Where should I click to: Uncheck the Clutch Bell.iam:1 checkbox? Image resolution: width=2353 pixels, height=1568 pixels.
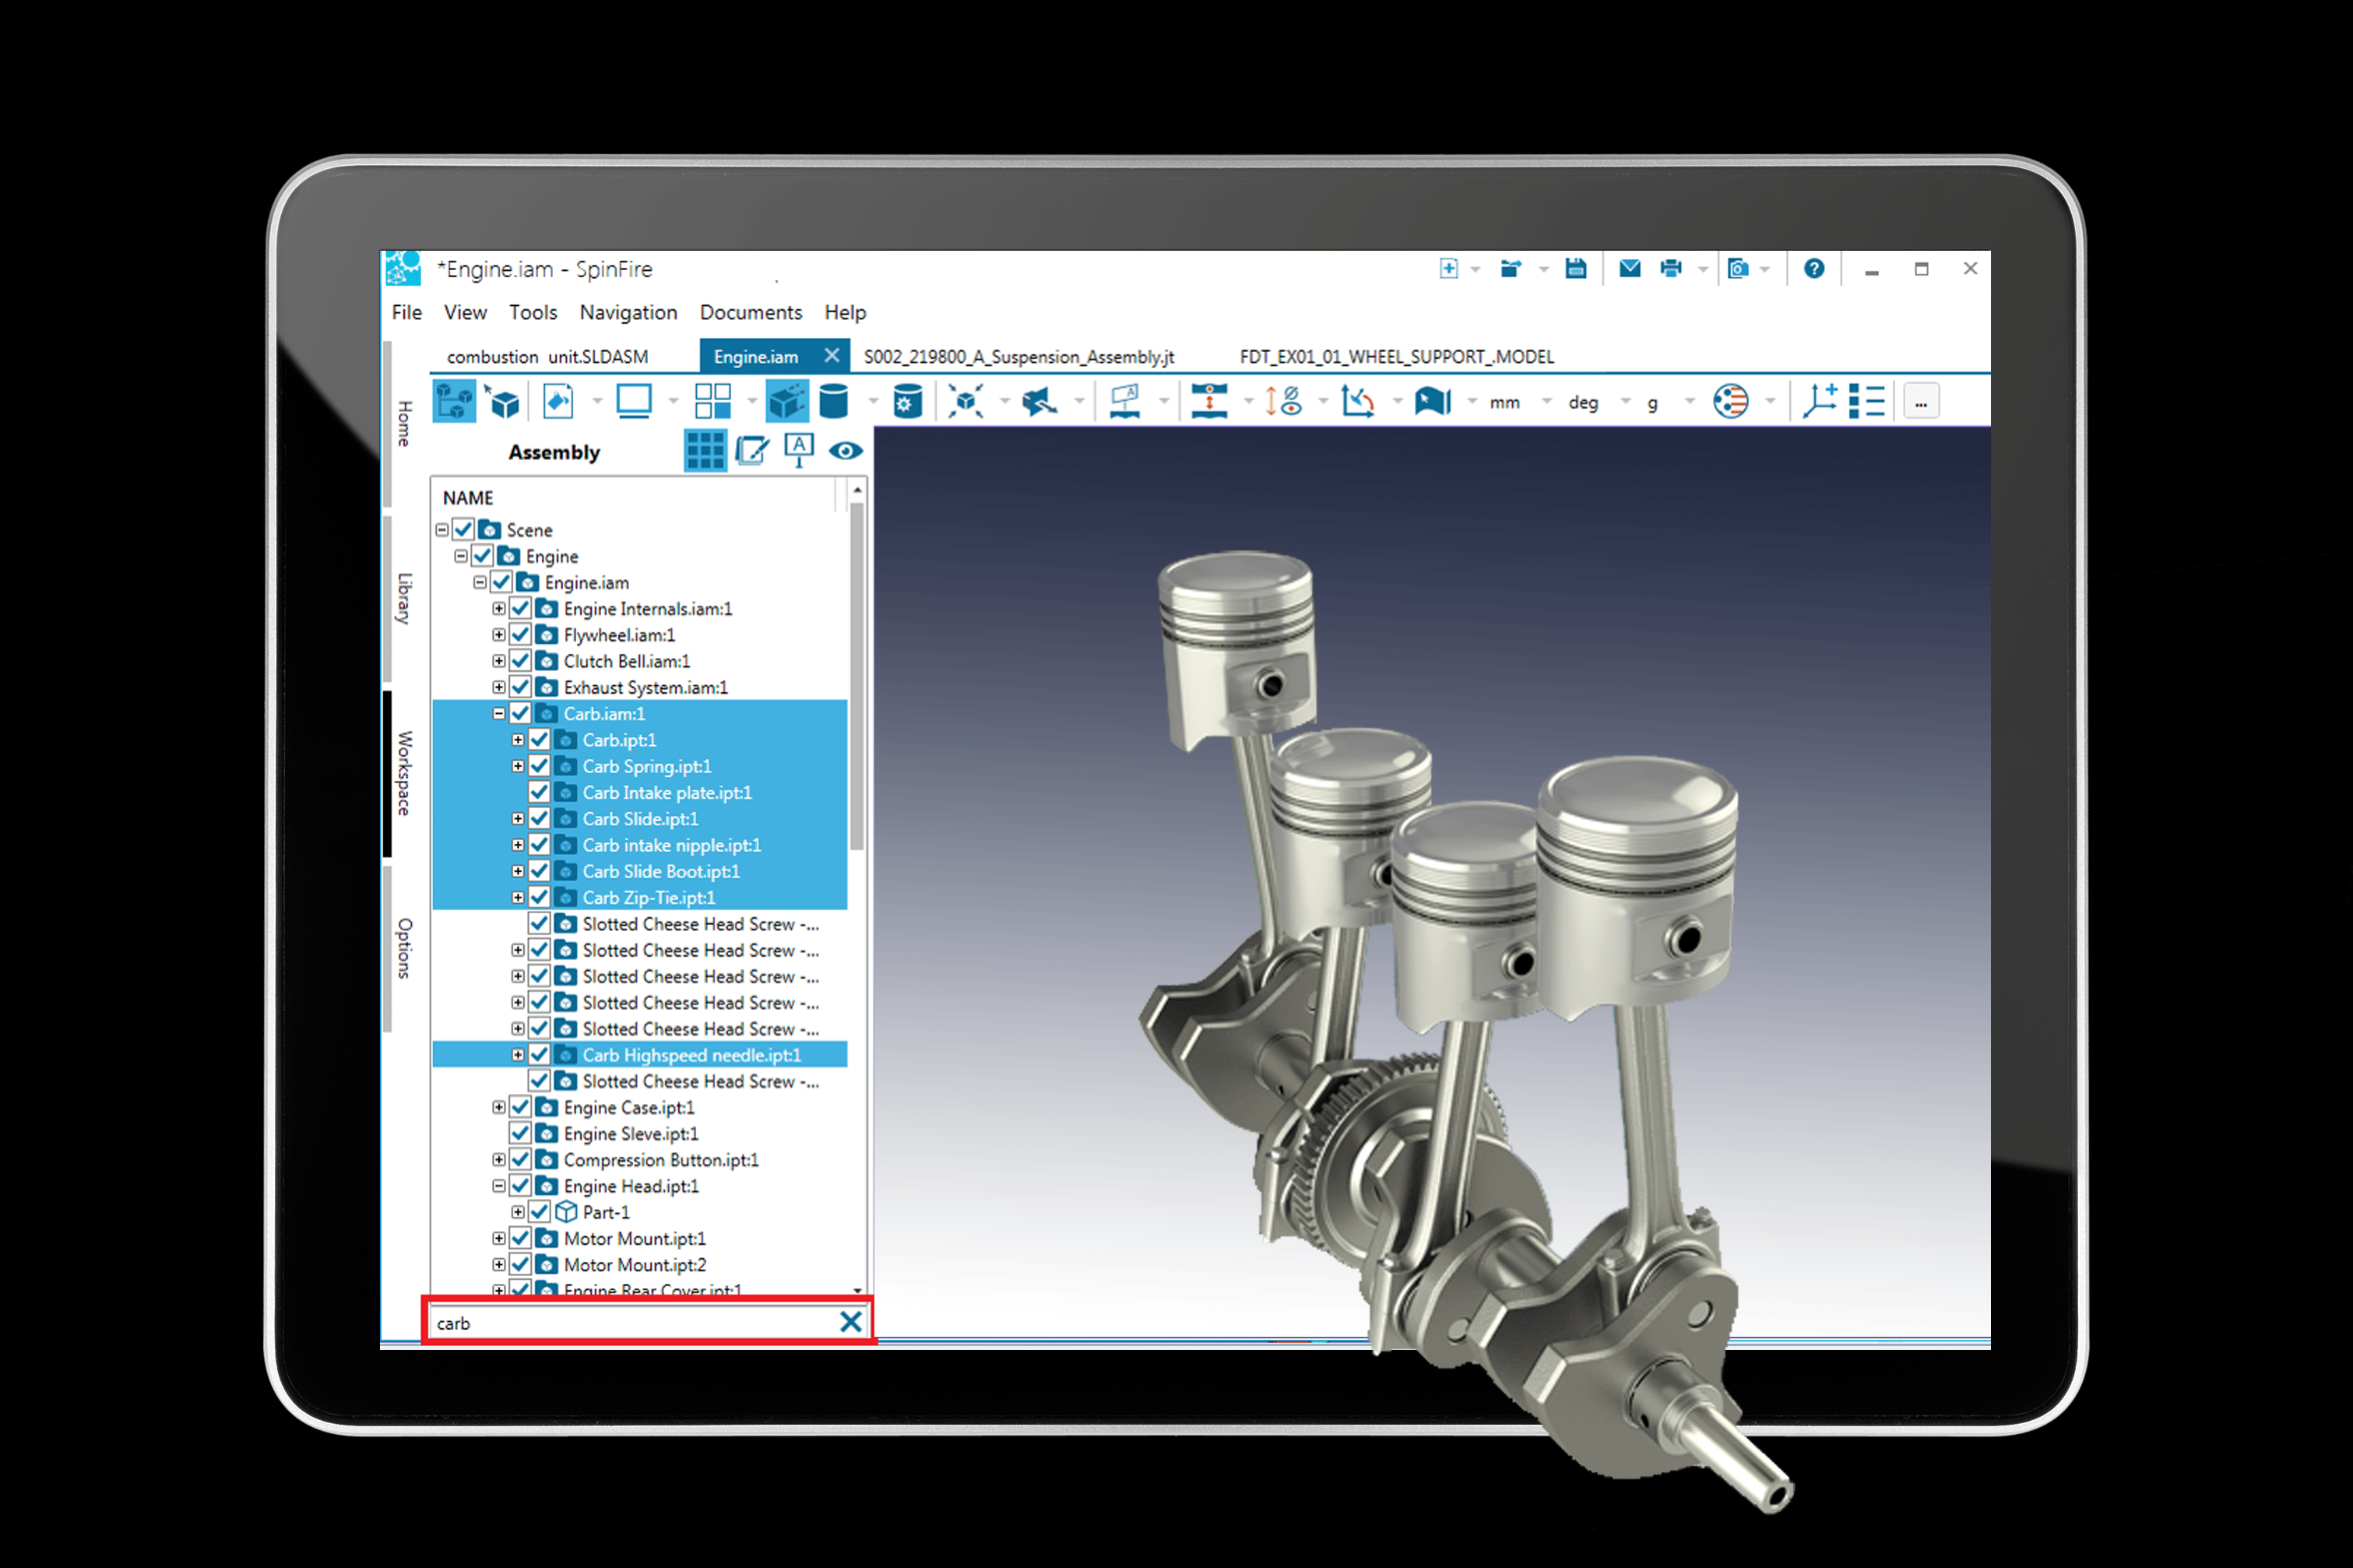(520, 660)
